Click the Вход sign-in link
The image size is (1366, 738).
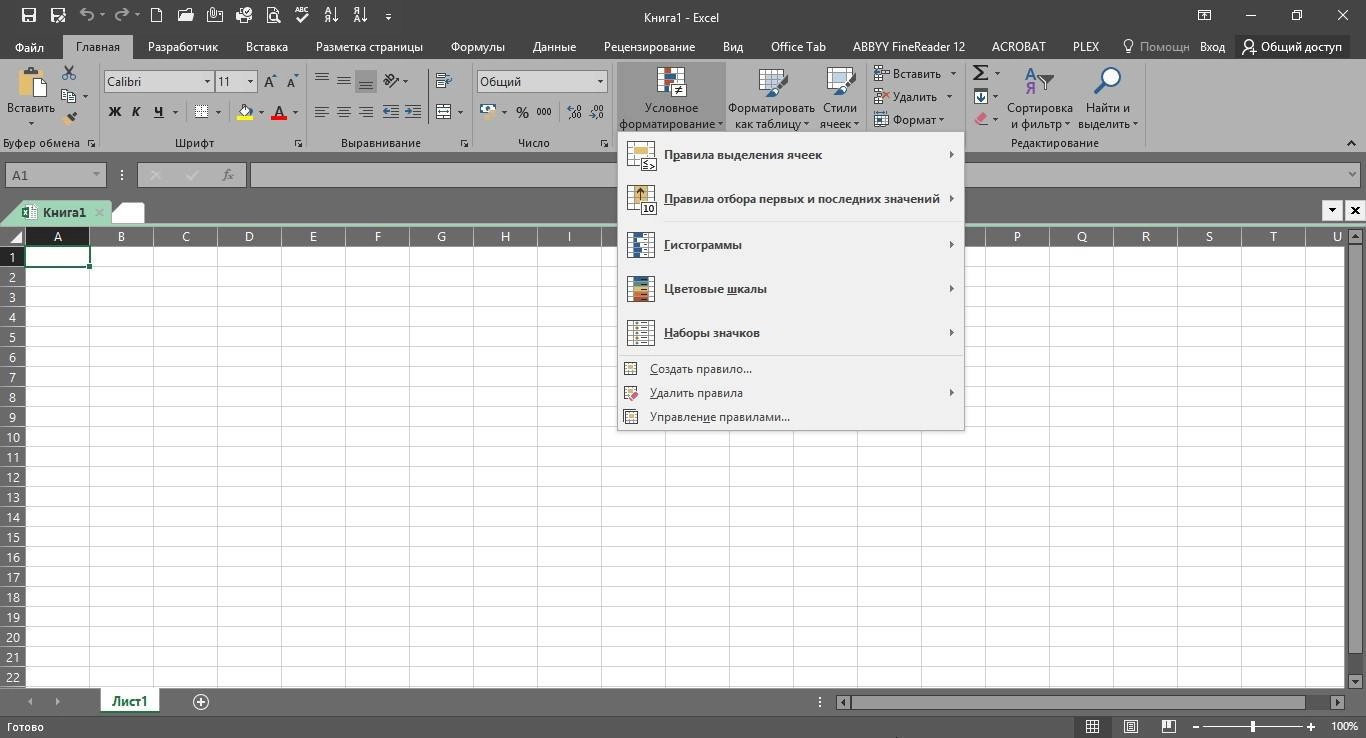[x=1212, y=47]
